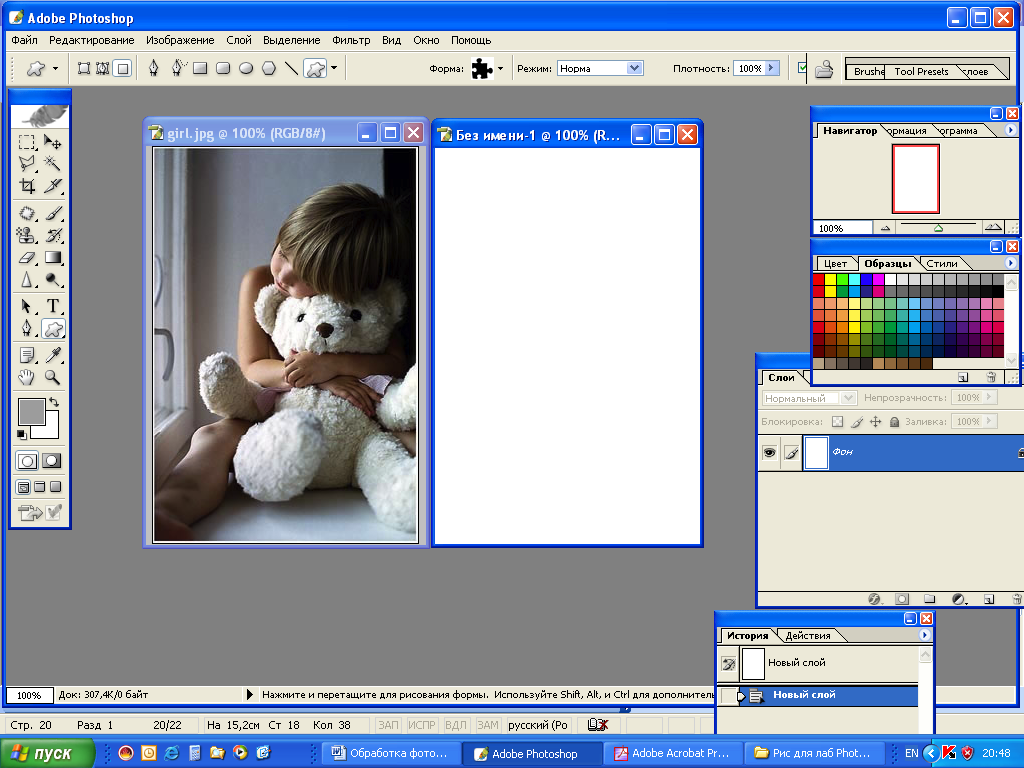This screenshot has width=1024, height=768.
Task: Select the Move tool
Action: click(x=52, y=142)
